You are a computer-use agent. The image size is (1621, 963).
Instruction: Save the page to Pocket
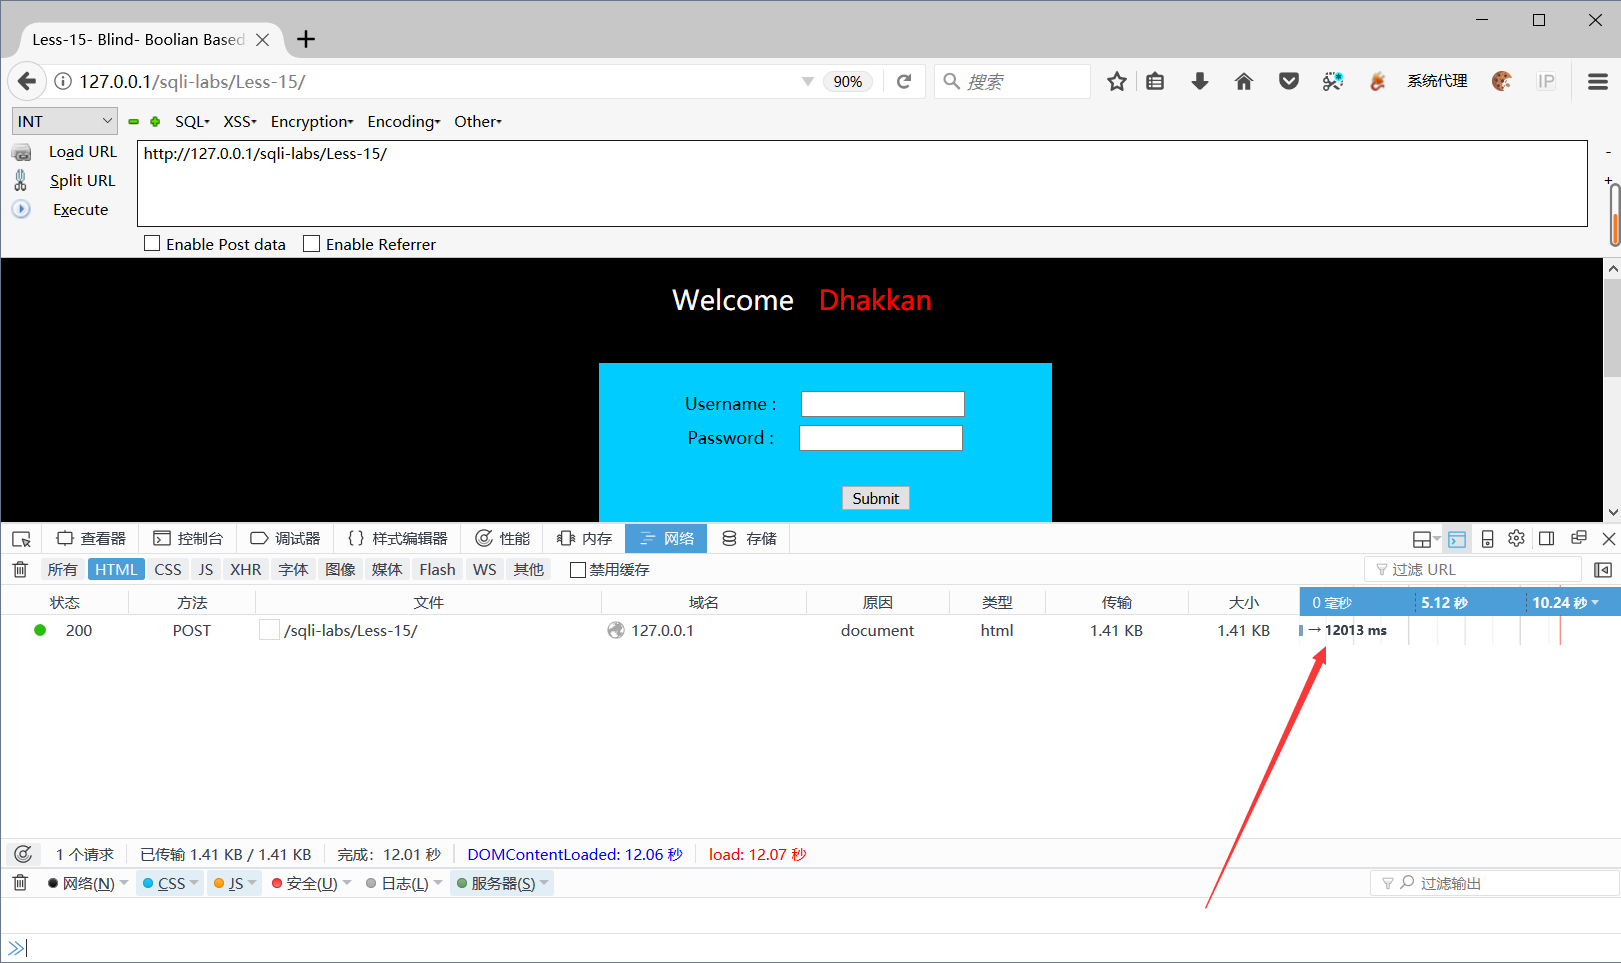pyautogui.click(x=1288, y=81)
